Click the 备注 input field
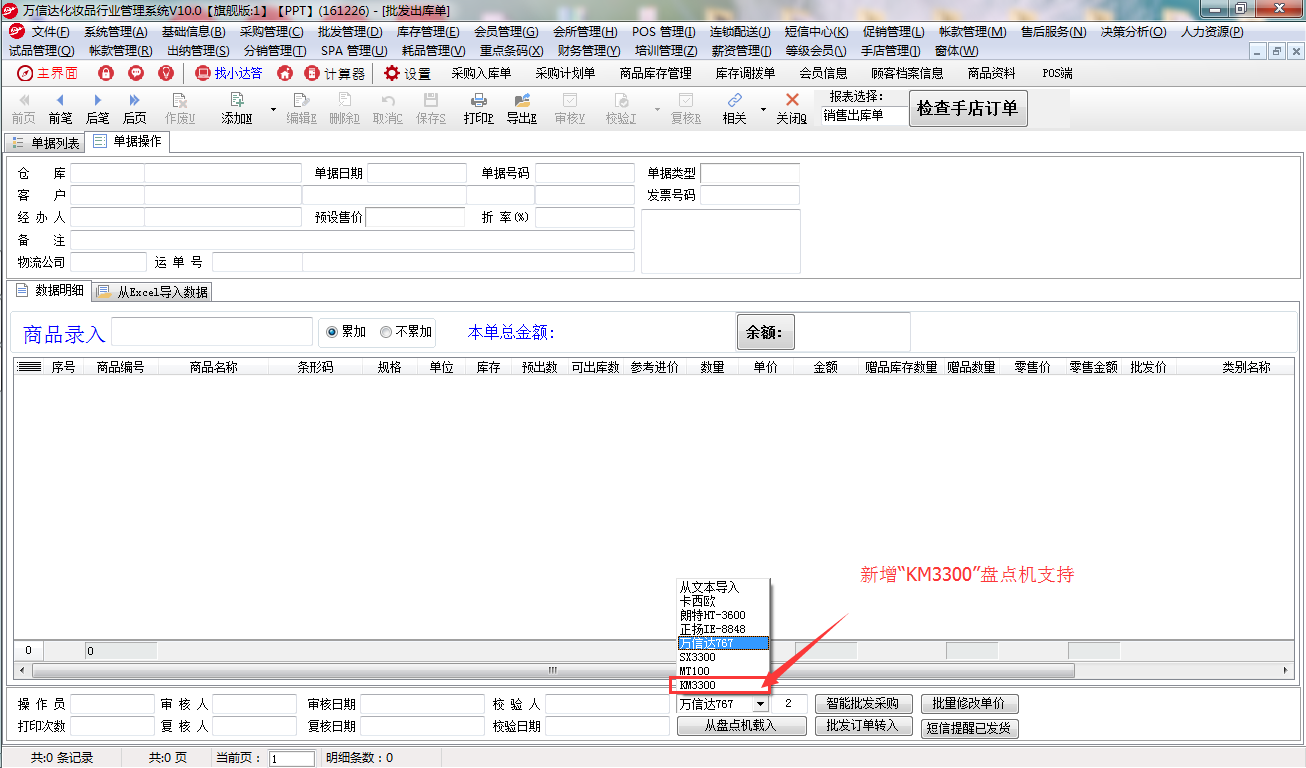 point(352,240)
